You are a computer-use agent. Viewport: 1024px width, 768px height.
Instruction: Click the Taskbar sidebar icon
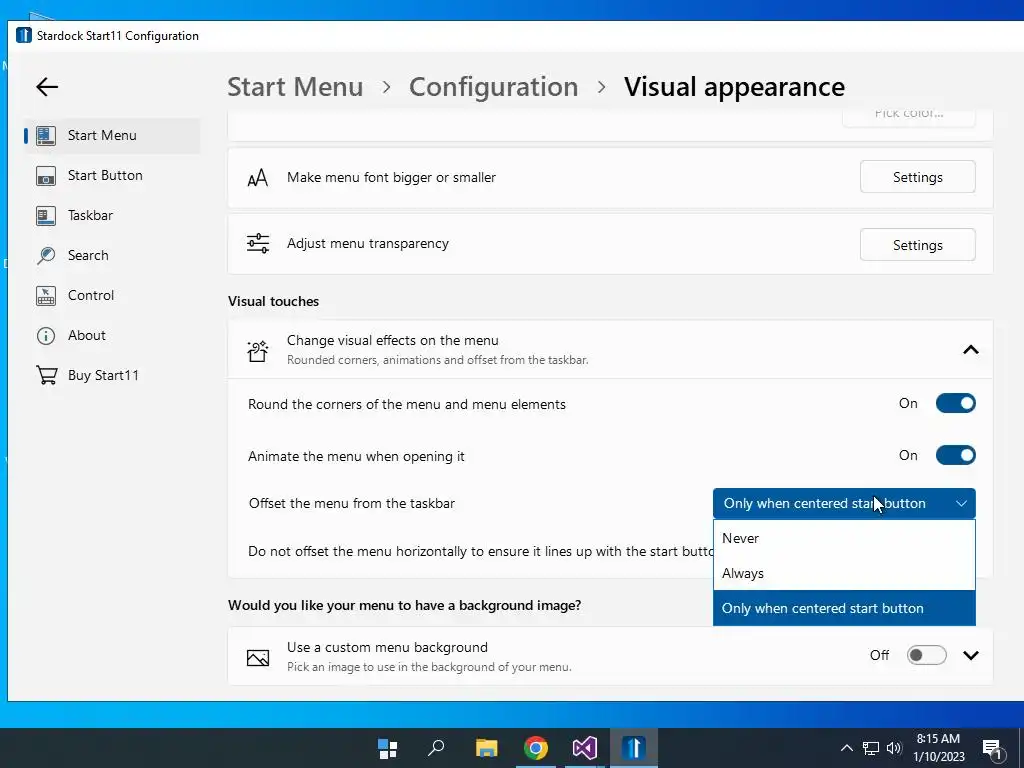coord(46,216)
